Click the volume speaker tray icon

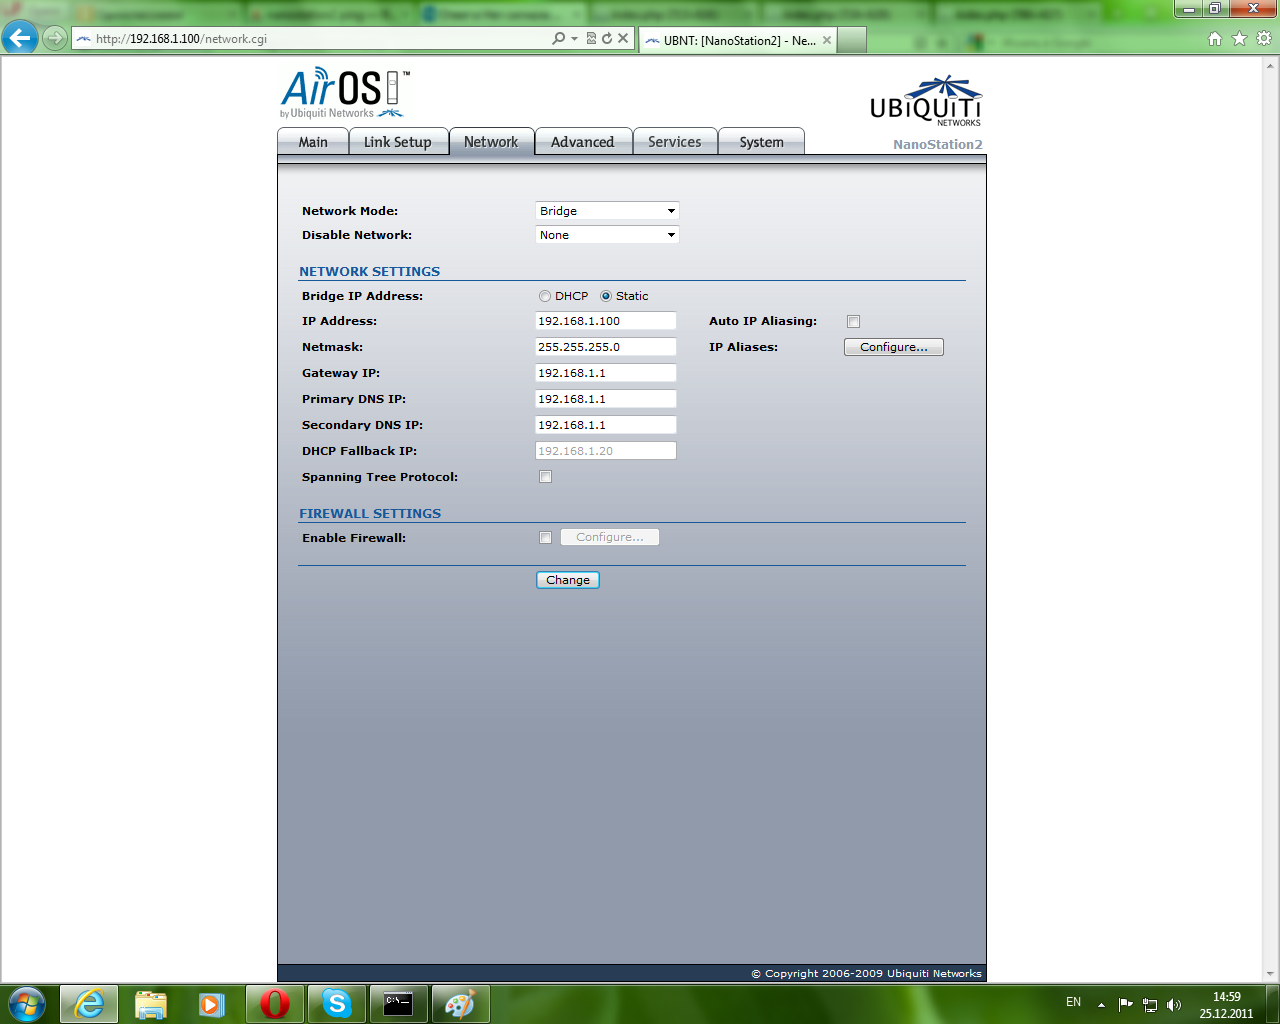pos(1174,1004)
